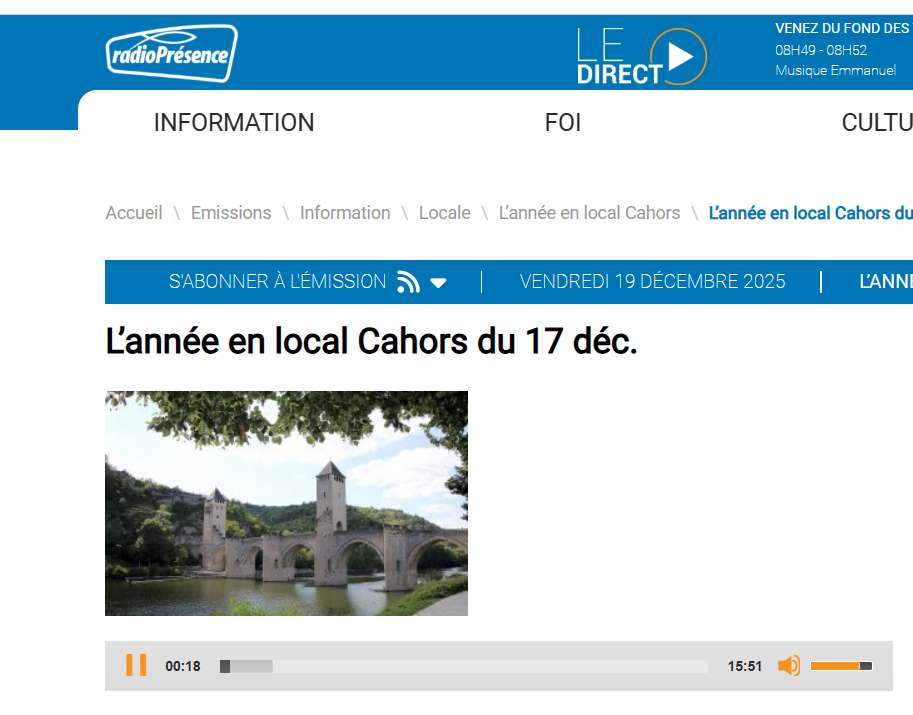Adjust the orange volume slider

841,666
